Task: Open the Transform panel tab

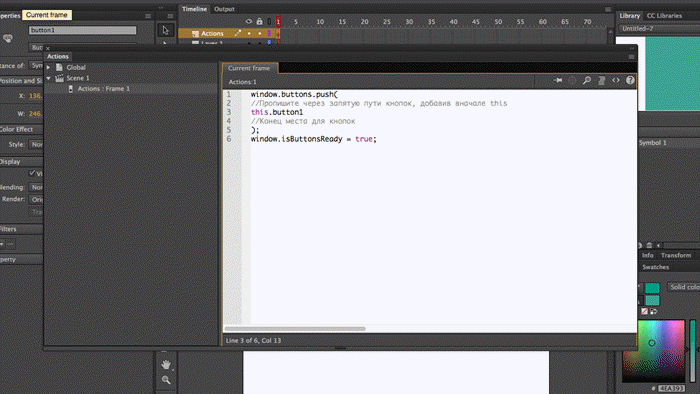Action: tap(676, 255)
